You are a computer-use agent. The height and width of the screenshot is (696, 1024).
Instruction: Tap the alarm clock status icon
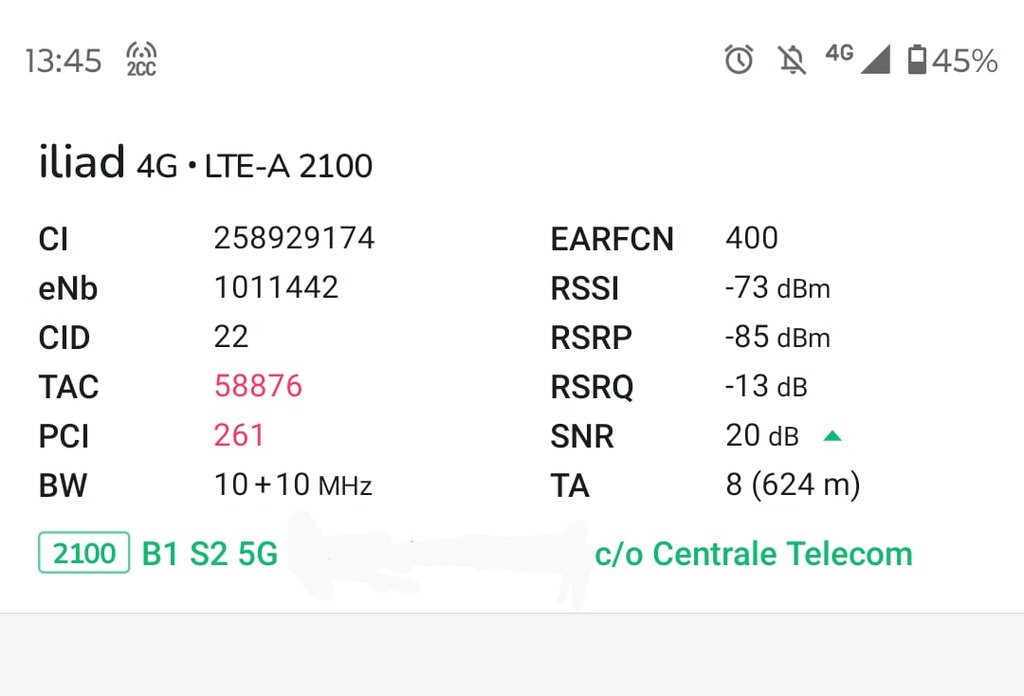[739, 59]
